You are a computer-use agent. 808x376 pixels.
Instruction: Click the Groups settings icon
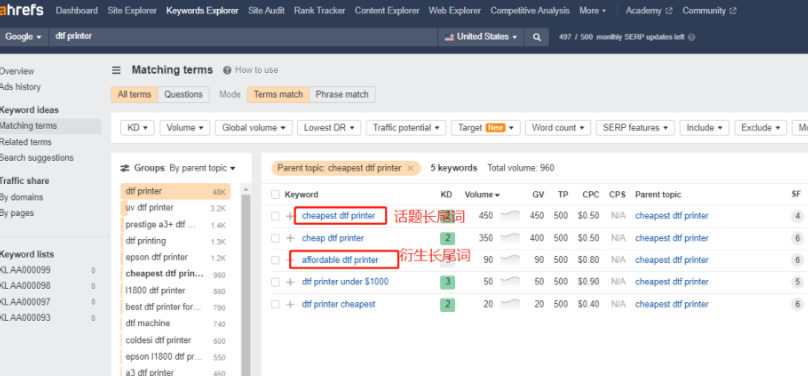tap(125, 168)
